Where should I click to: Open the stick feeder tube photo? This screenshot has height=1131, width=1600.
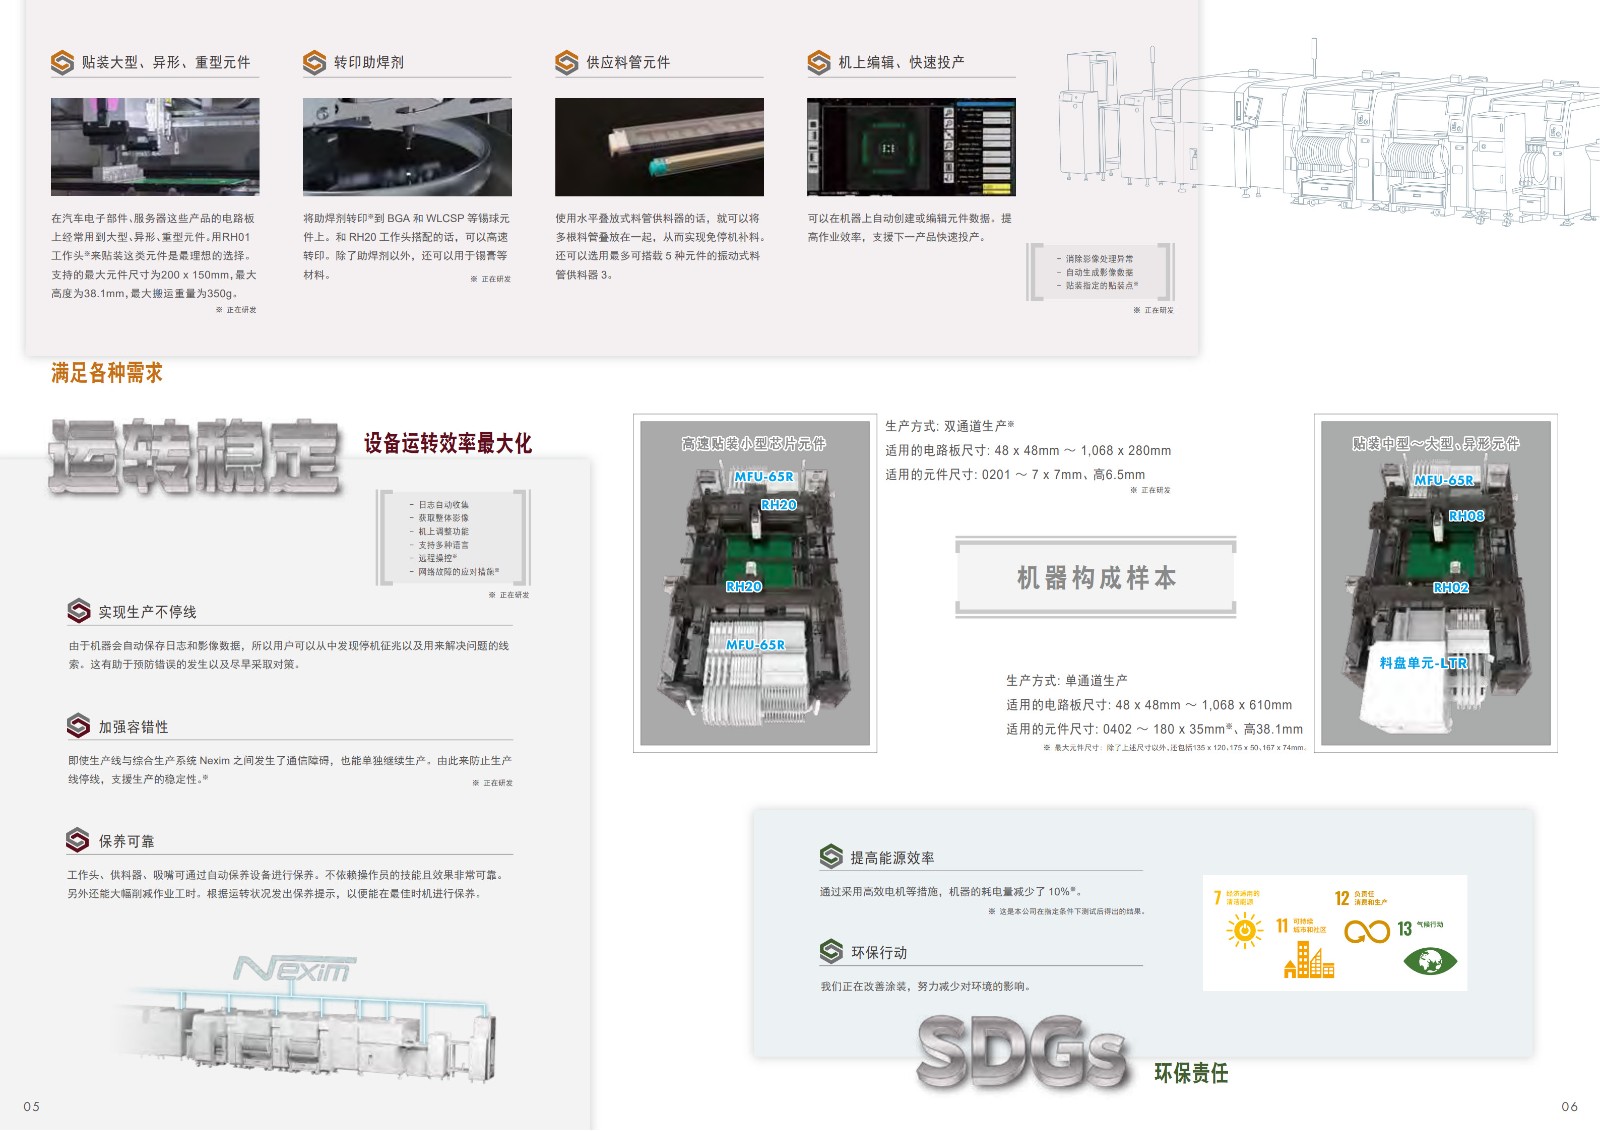pyautogui.click(x=659, y=147)
